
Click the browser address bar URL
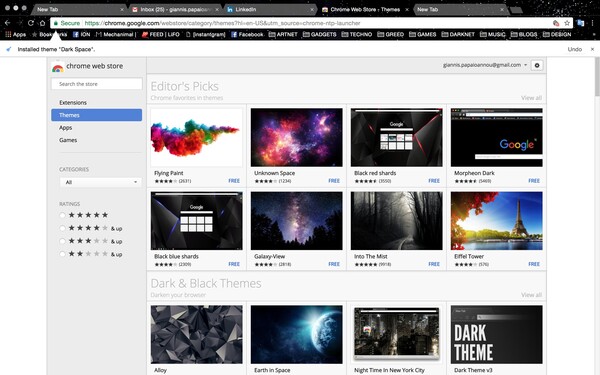coord(222,23)
